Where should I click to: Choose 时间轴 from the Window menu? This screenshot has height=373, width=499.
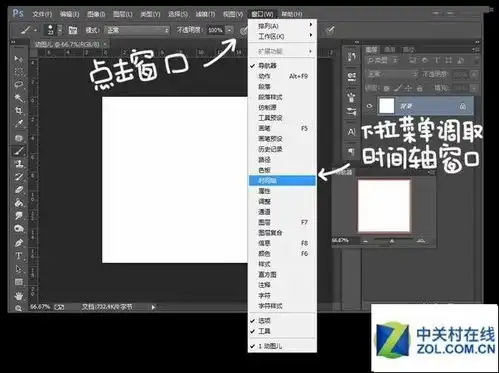(282, 181)
